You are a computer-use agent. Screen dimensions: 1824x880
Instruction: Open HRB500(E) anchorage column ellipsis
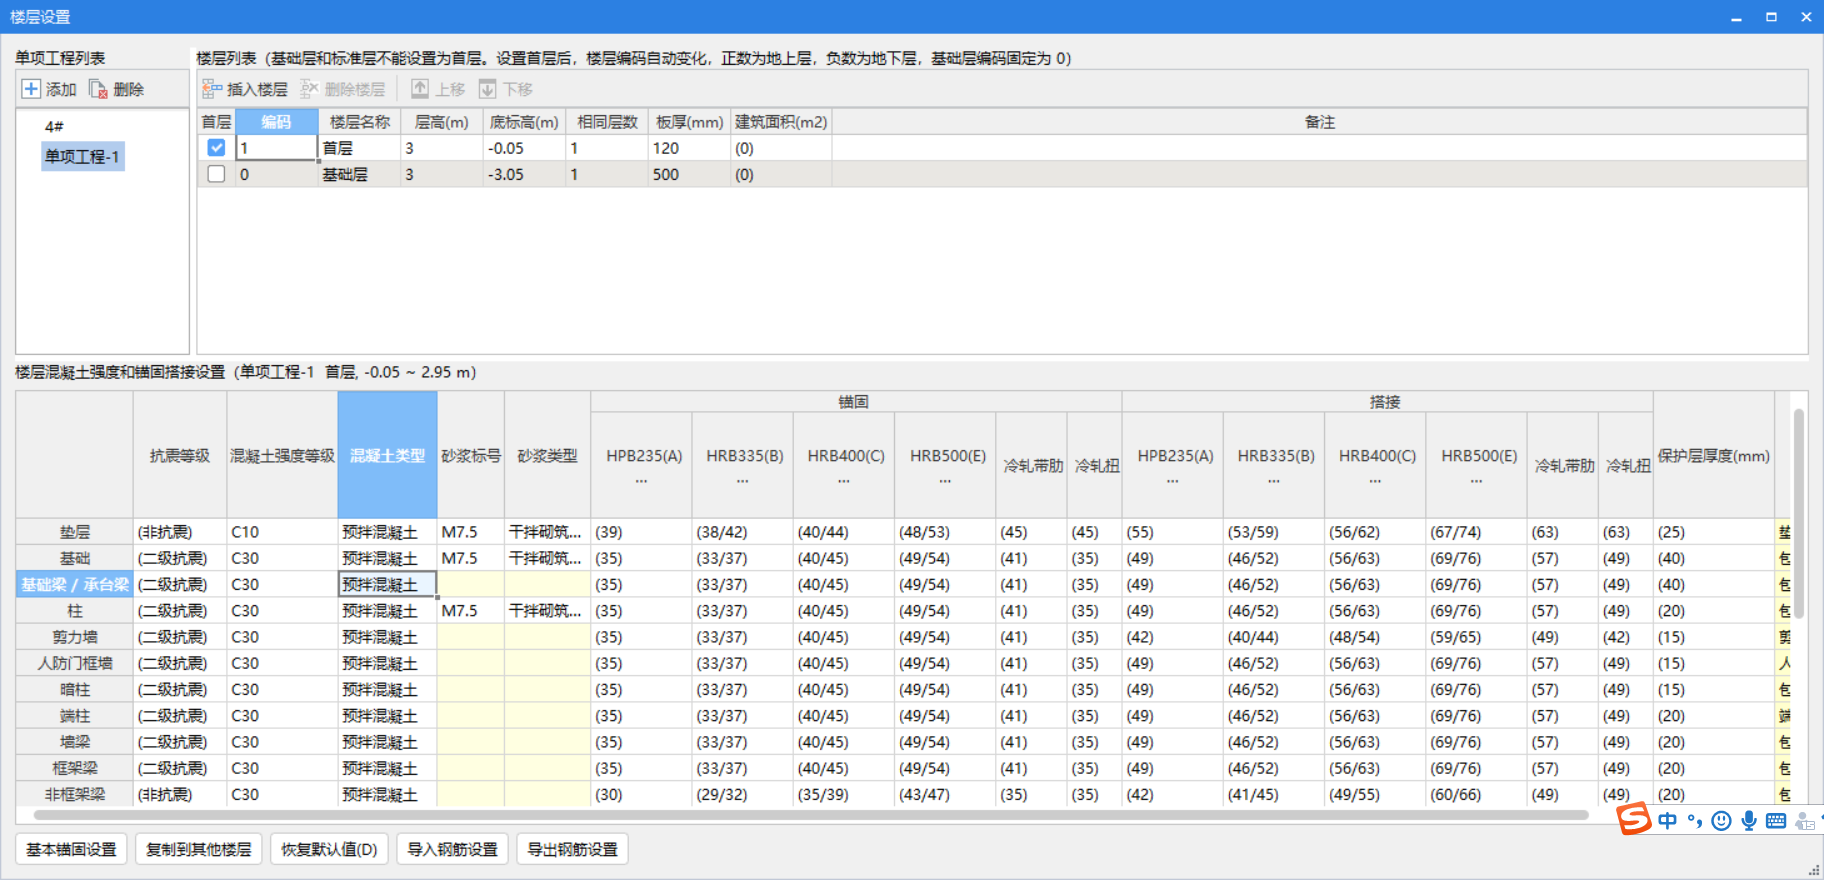click(945, 481)
